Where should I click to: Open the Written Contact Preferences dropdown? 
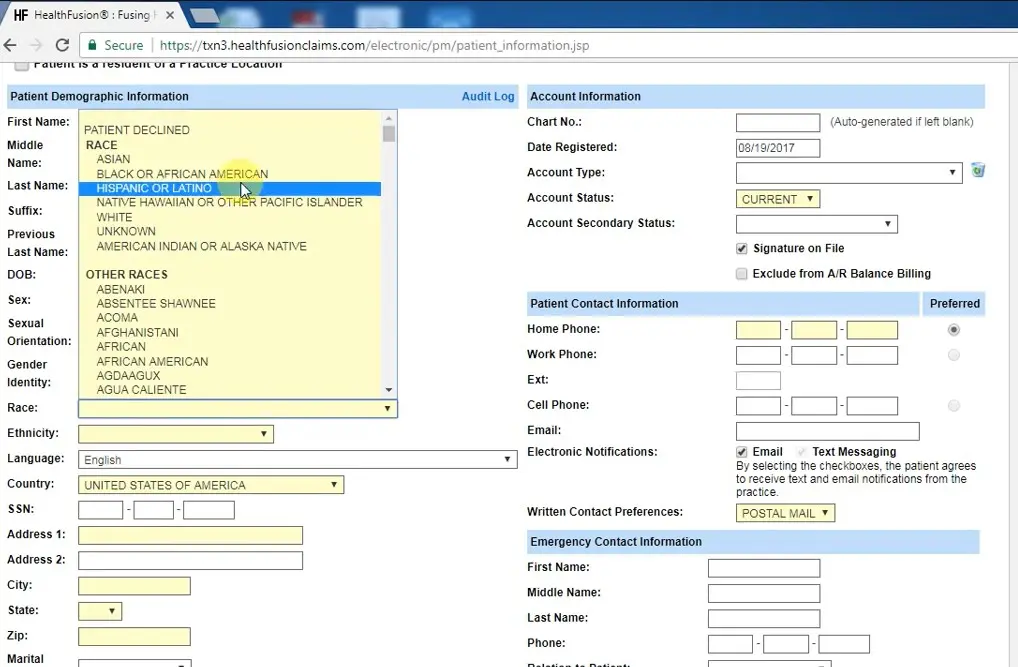[x=785, y=513]
